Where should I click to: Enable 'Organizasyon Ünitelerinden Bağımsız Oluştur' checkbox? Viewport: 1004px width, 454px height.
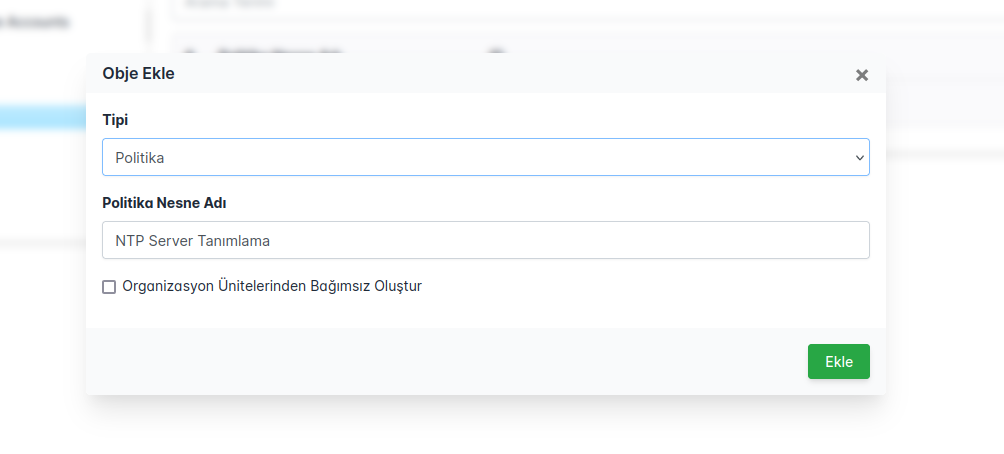pos(109,287)
